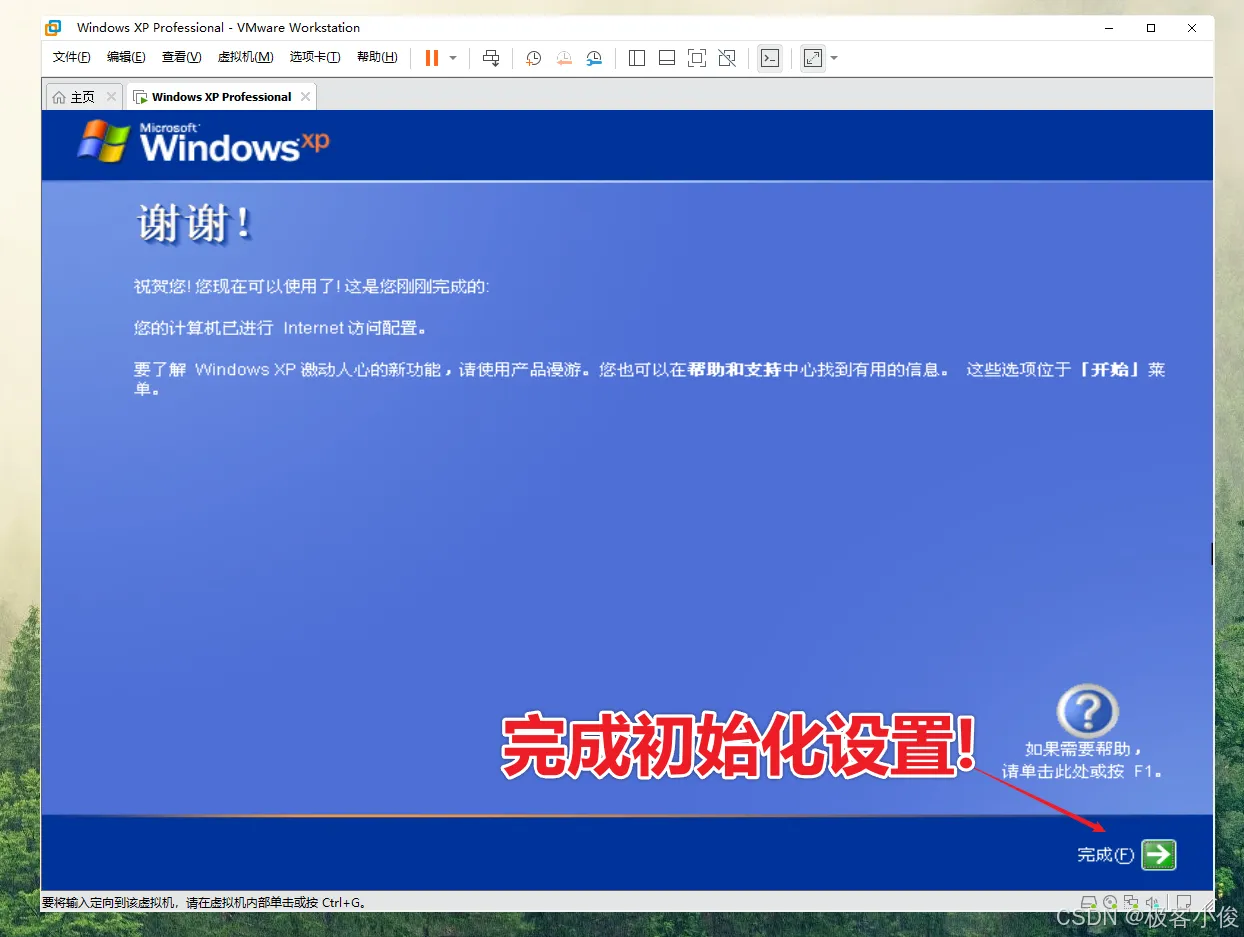Image resolution: width=1244 pixels, height=937 pixels.
Task: Click the message log icon in status bar
Action: [1184, 902]
